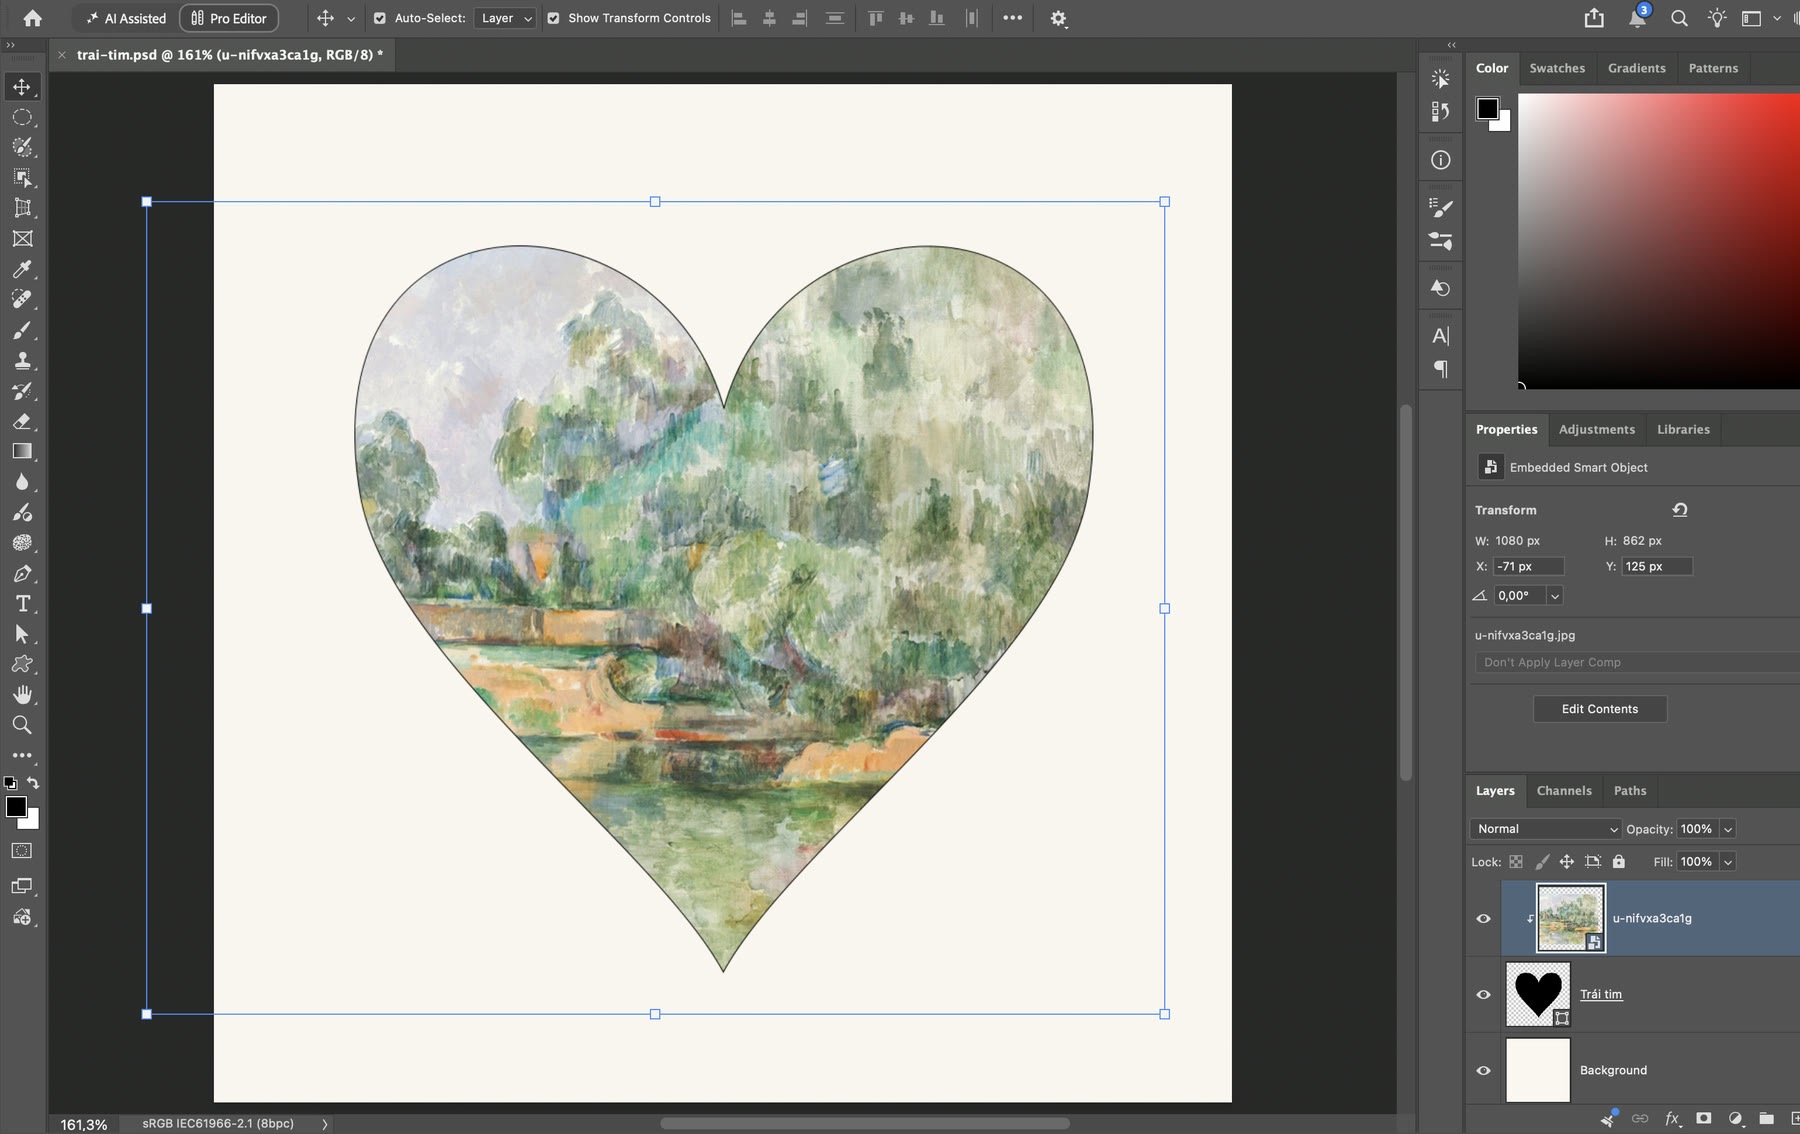Open the Fill dropdown arrow
The height and width of the screenshot is (1134, 1800).
(1728, 862)
